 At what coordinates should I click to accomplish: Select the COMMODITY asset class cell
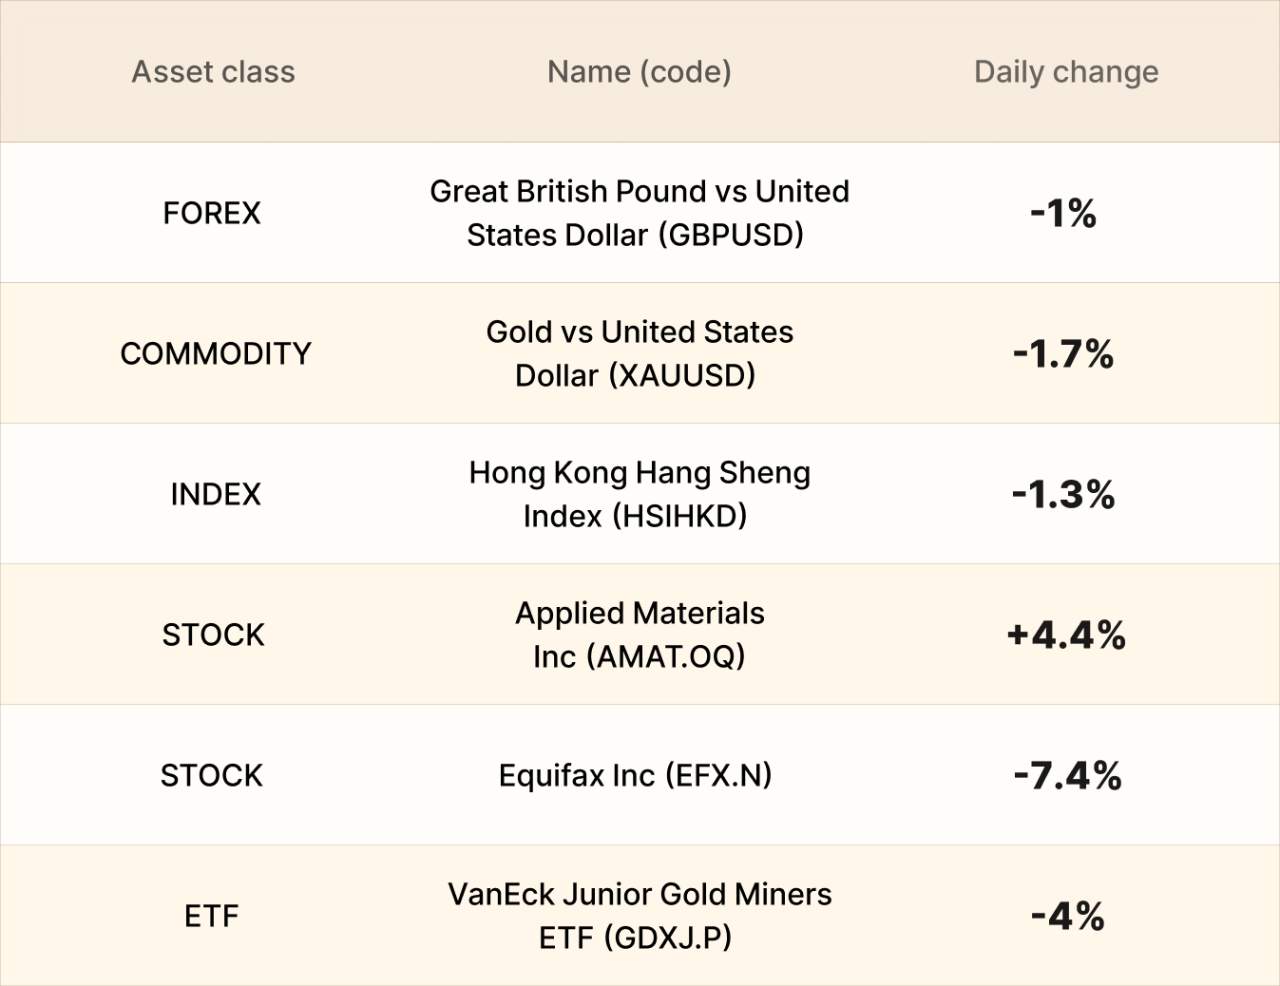pyautogui.click(x=216, y=354)
